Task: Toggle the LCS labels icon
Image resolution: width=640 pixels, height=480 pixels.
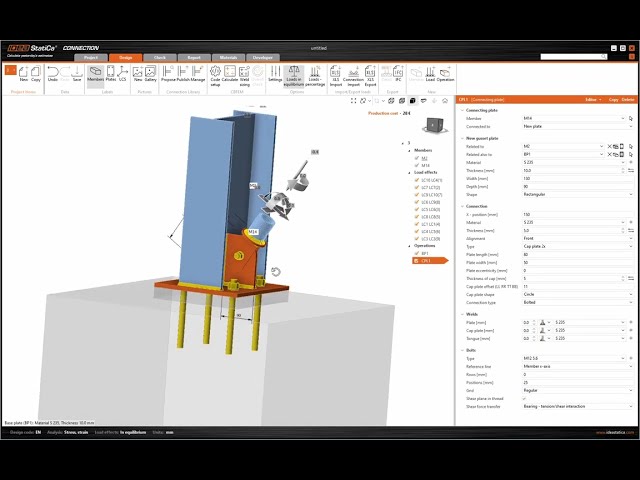Action: click(x=122, y=74)
